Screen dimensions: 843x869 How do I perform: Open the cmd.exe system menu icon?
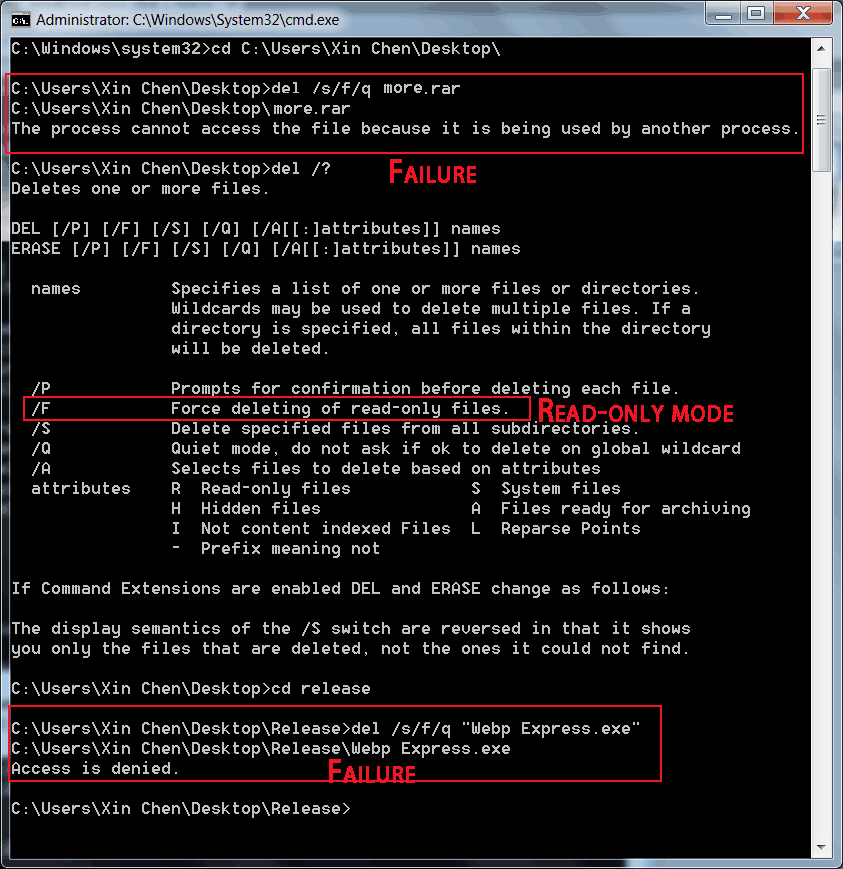coord(21,20)
